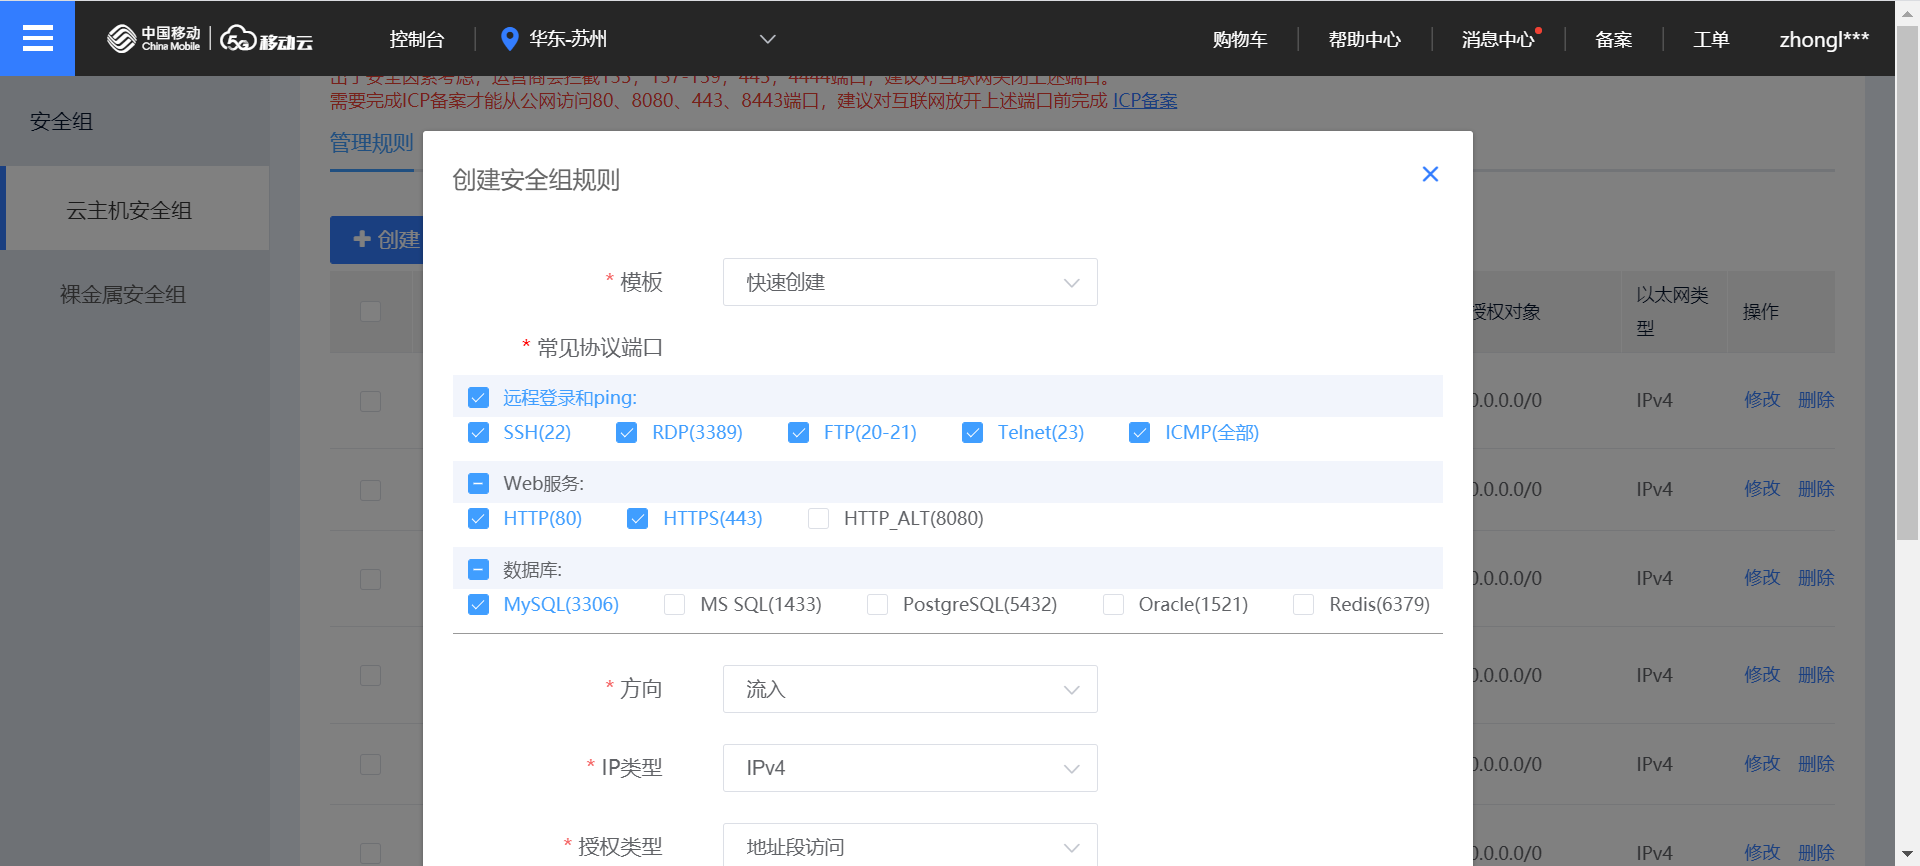Click the 安全组 sidebar heading
Screen dimensions: 1920x866
[61, 121]
